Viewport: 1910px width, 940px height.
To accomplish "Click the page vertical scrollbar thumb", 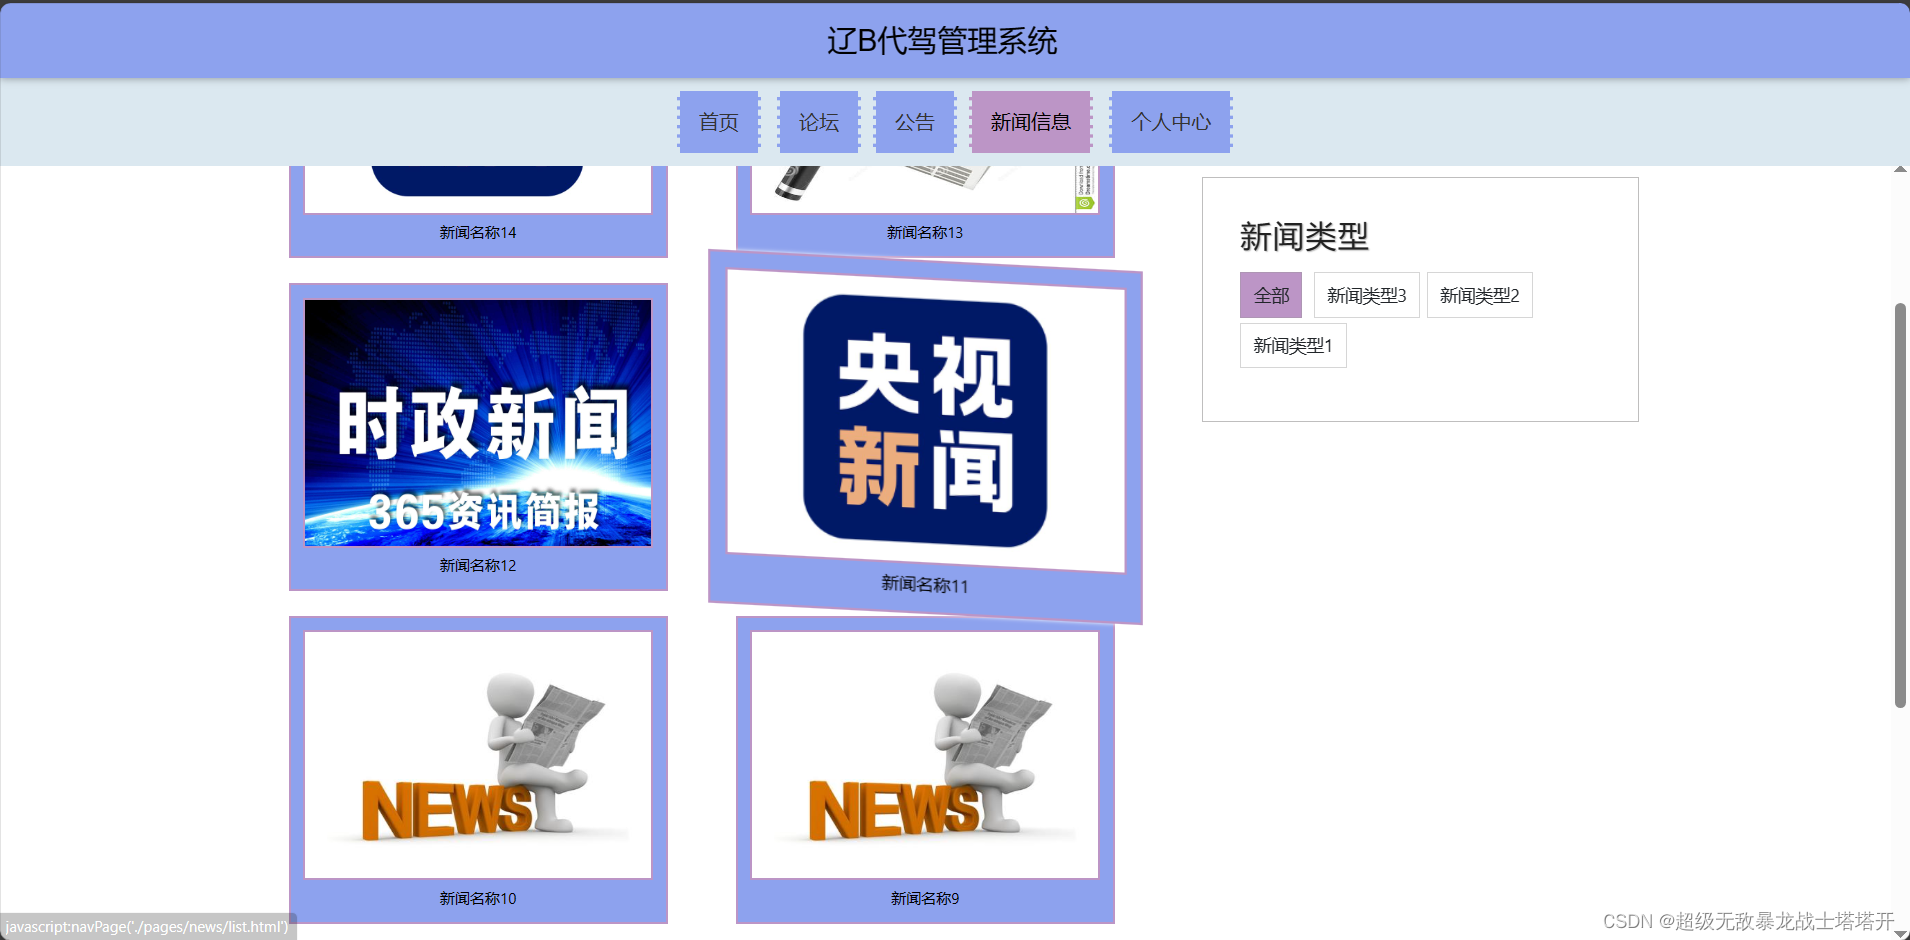I will (1900, 505).
